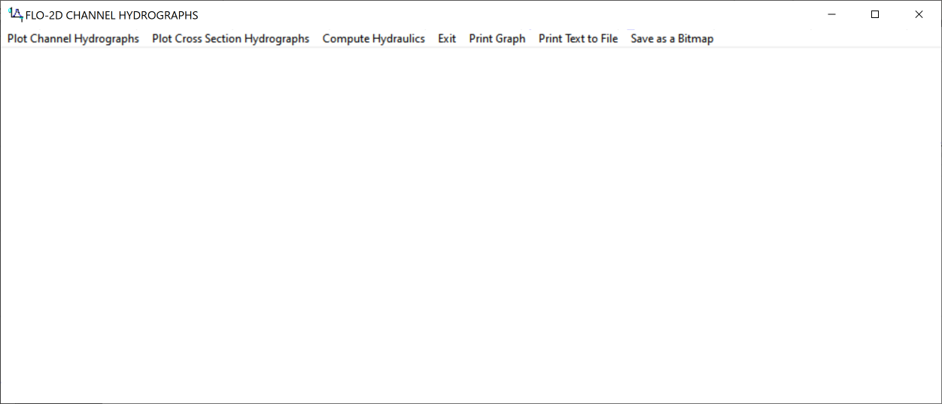The image size is (942, 404).
Task: Run calculations with Compute Hydraulics
Action: [373, 39]
